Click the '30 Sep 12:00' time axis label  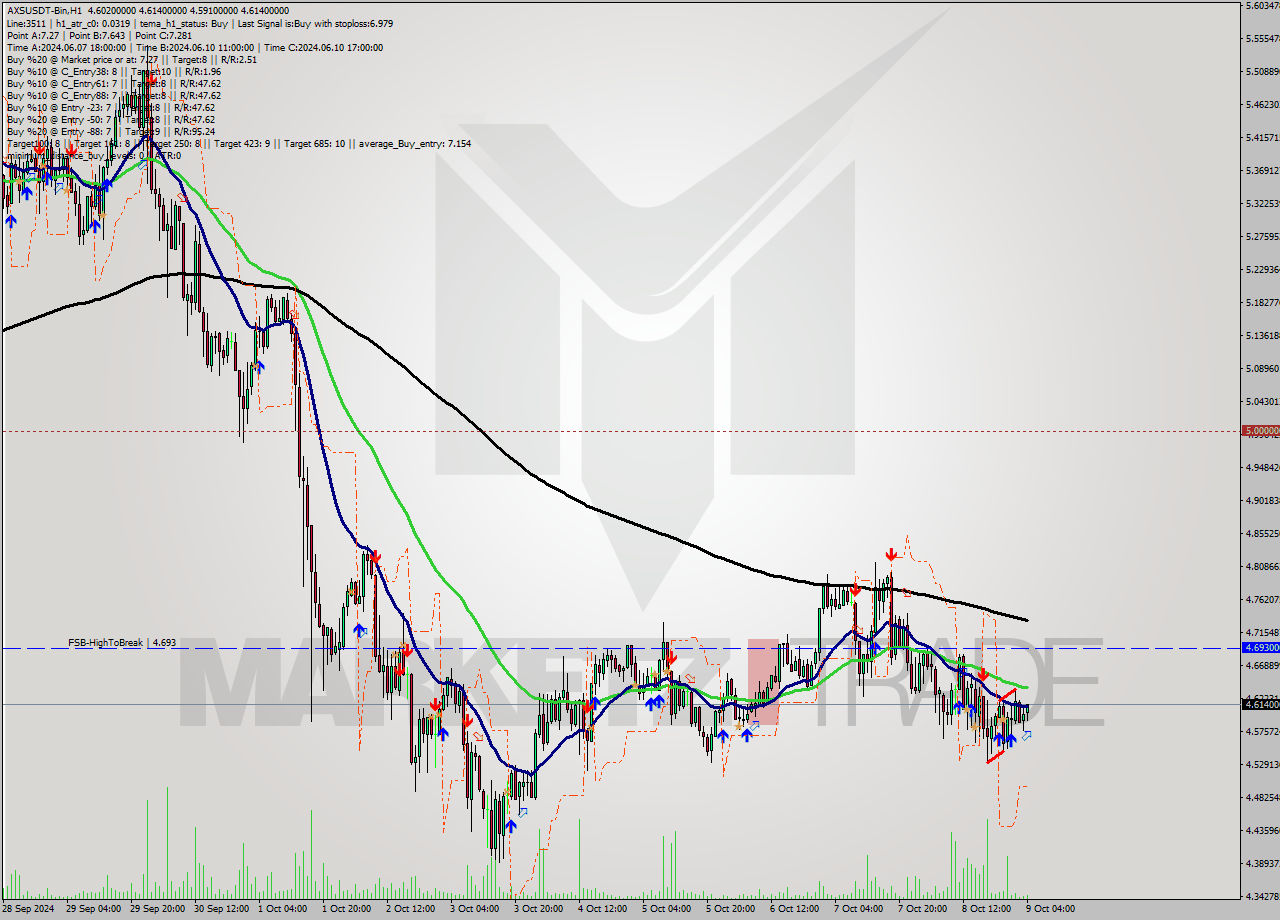[222, 909]
